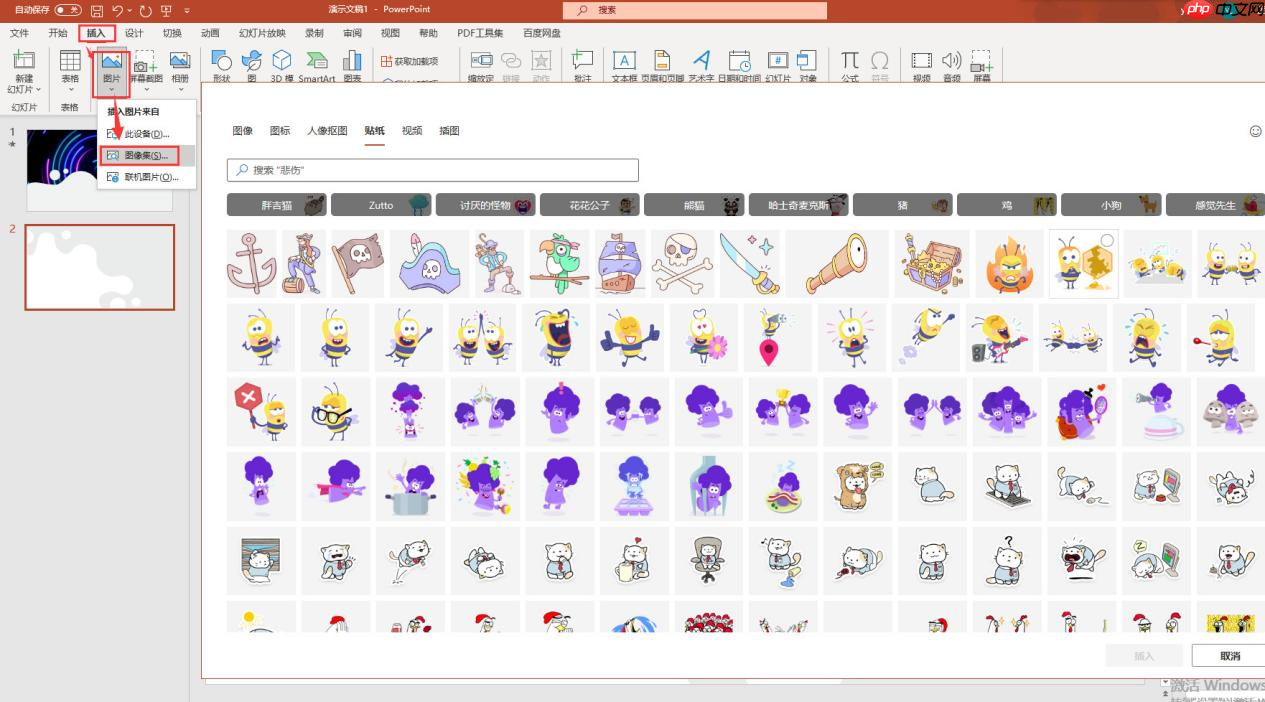
Task: Filter stickers by 哈士奇麦克斯 category
Action: (x=799, y=205)
